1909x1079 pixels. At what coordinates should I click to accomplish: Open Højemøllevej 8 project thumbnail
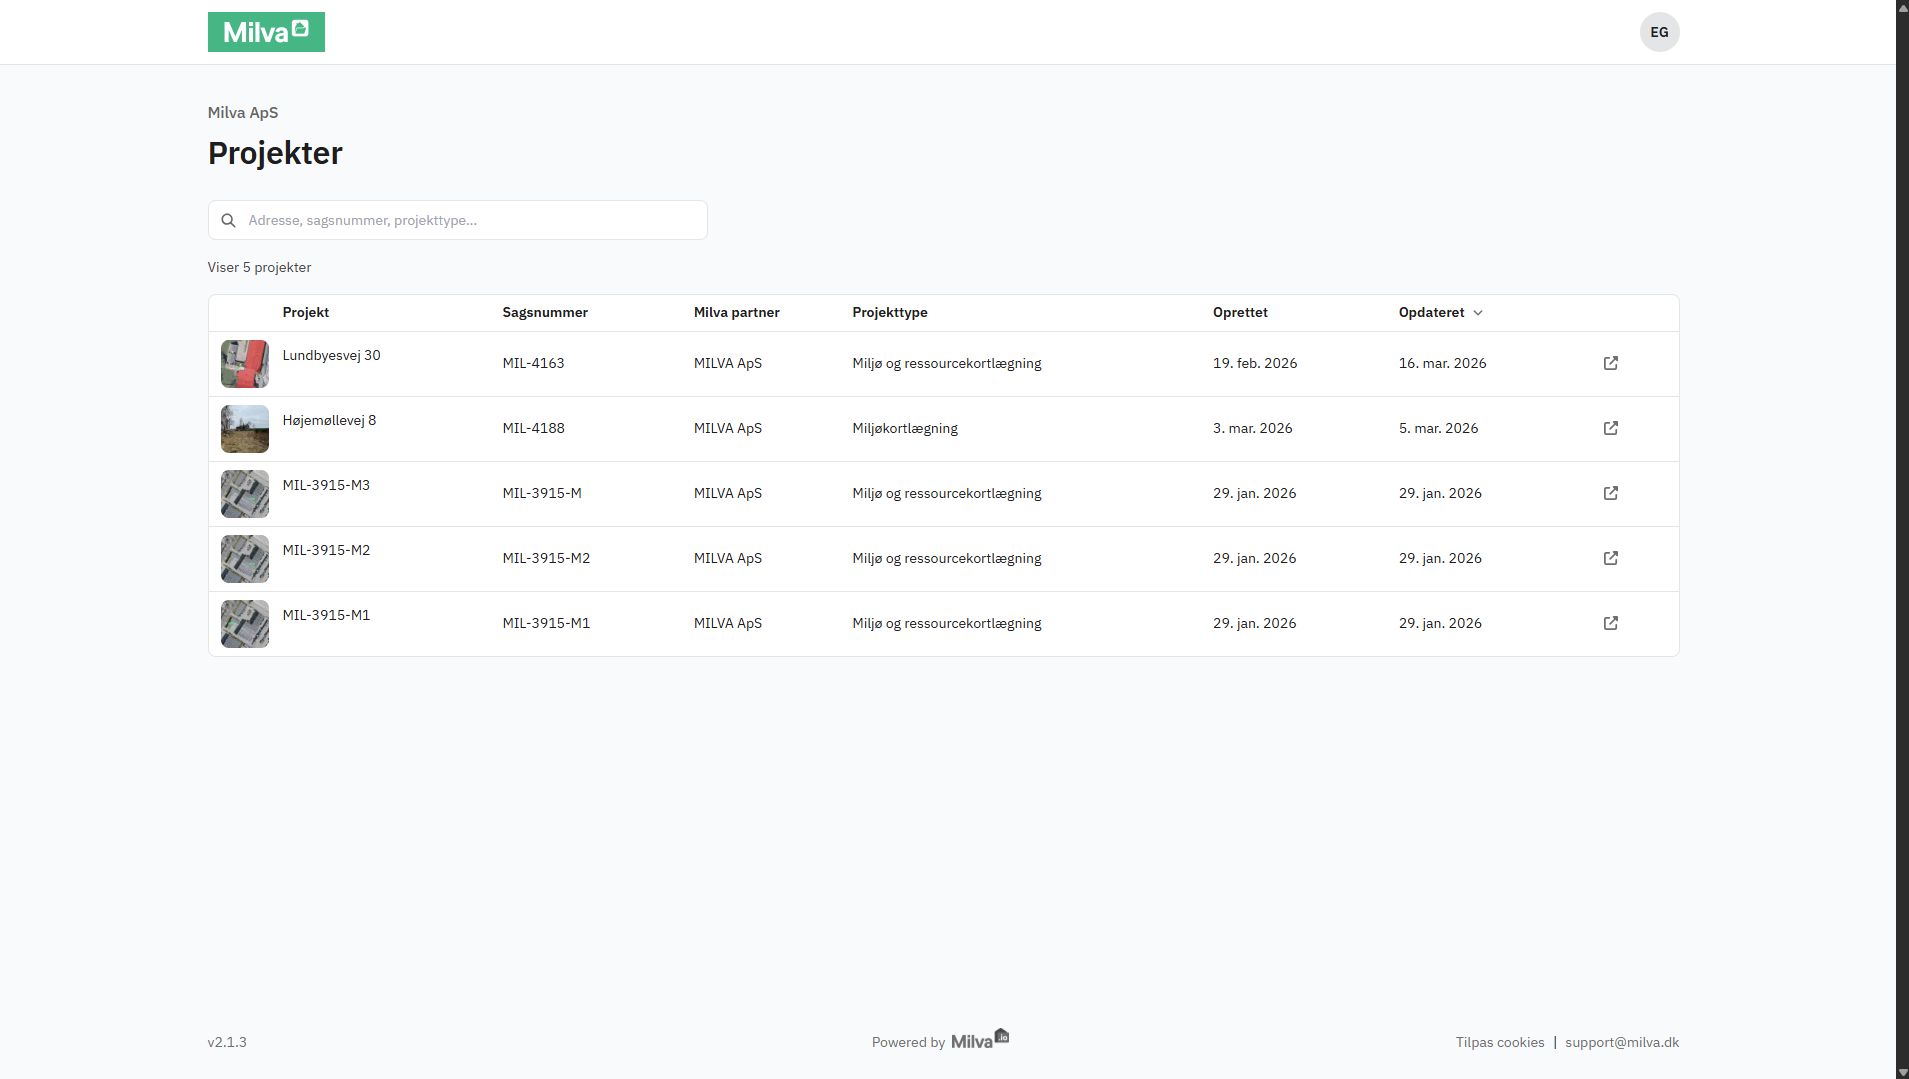coord(244,429)
